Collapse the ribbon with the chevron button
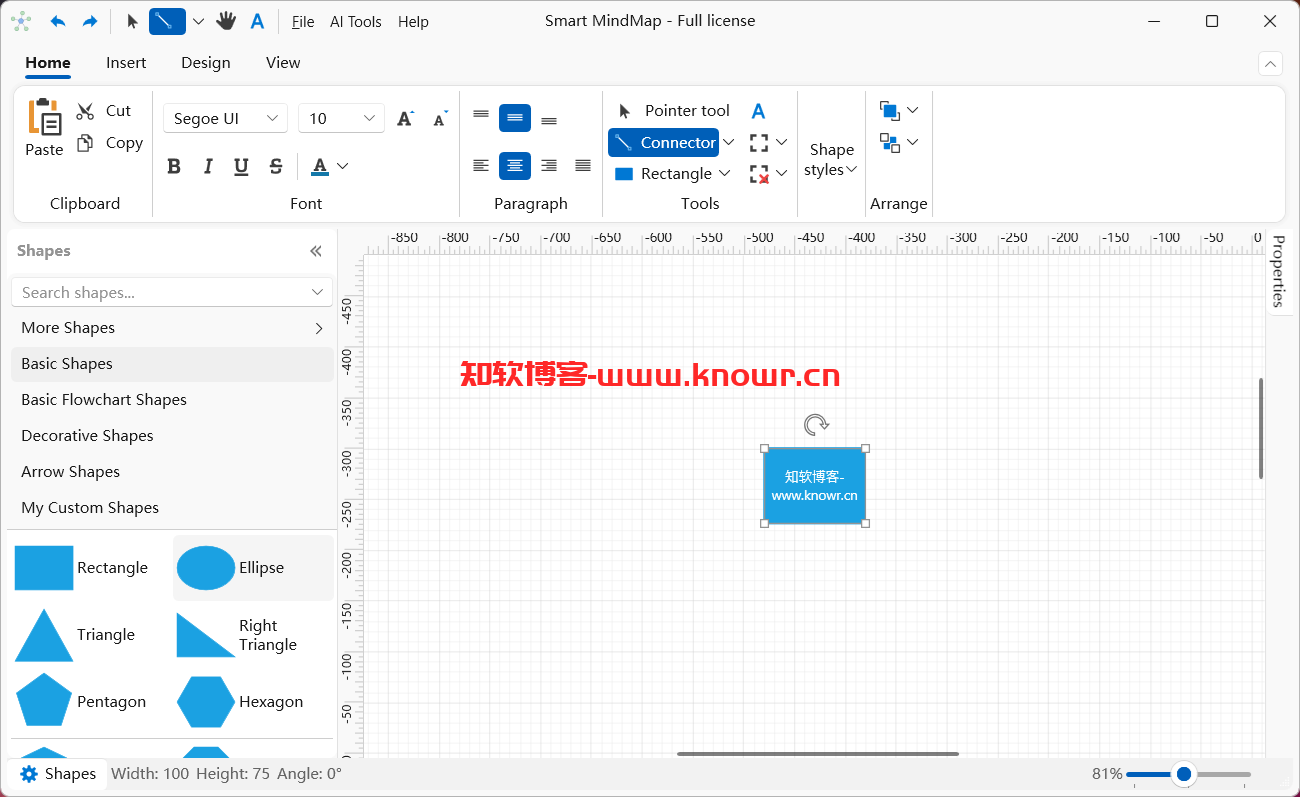The height and width of the screenshot is (797, 1300). click(1270, 64)
